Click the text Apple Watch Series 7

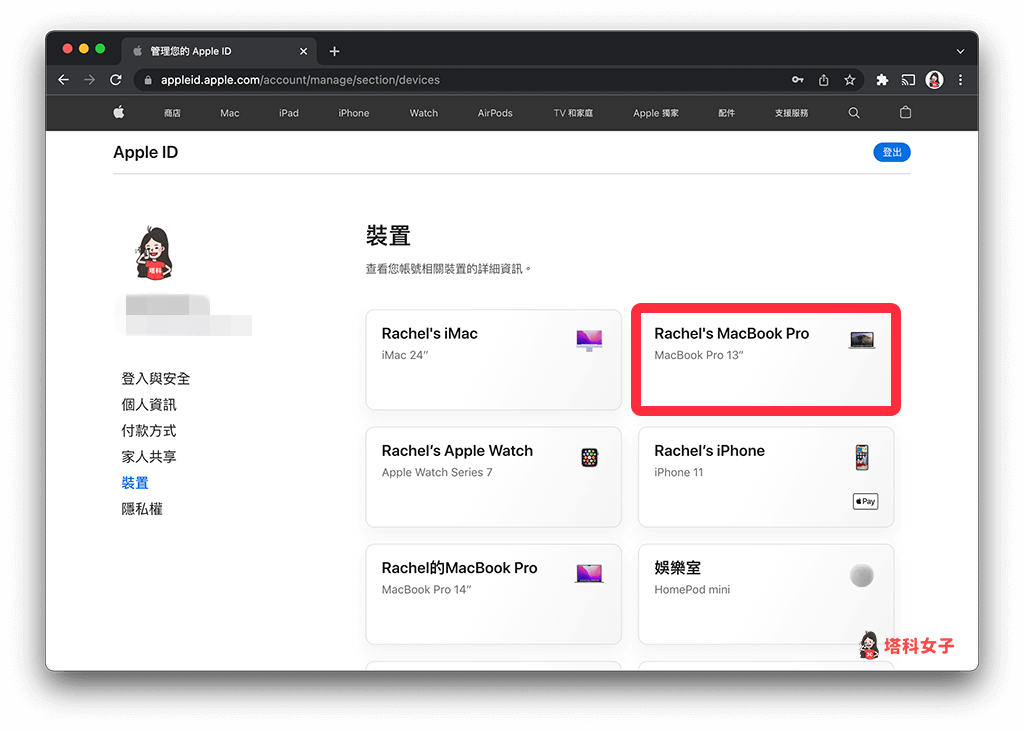pyautogui.click(x=437, y=472)
